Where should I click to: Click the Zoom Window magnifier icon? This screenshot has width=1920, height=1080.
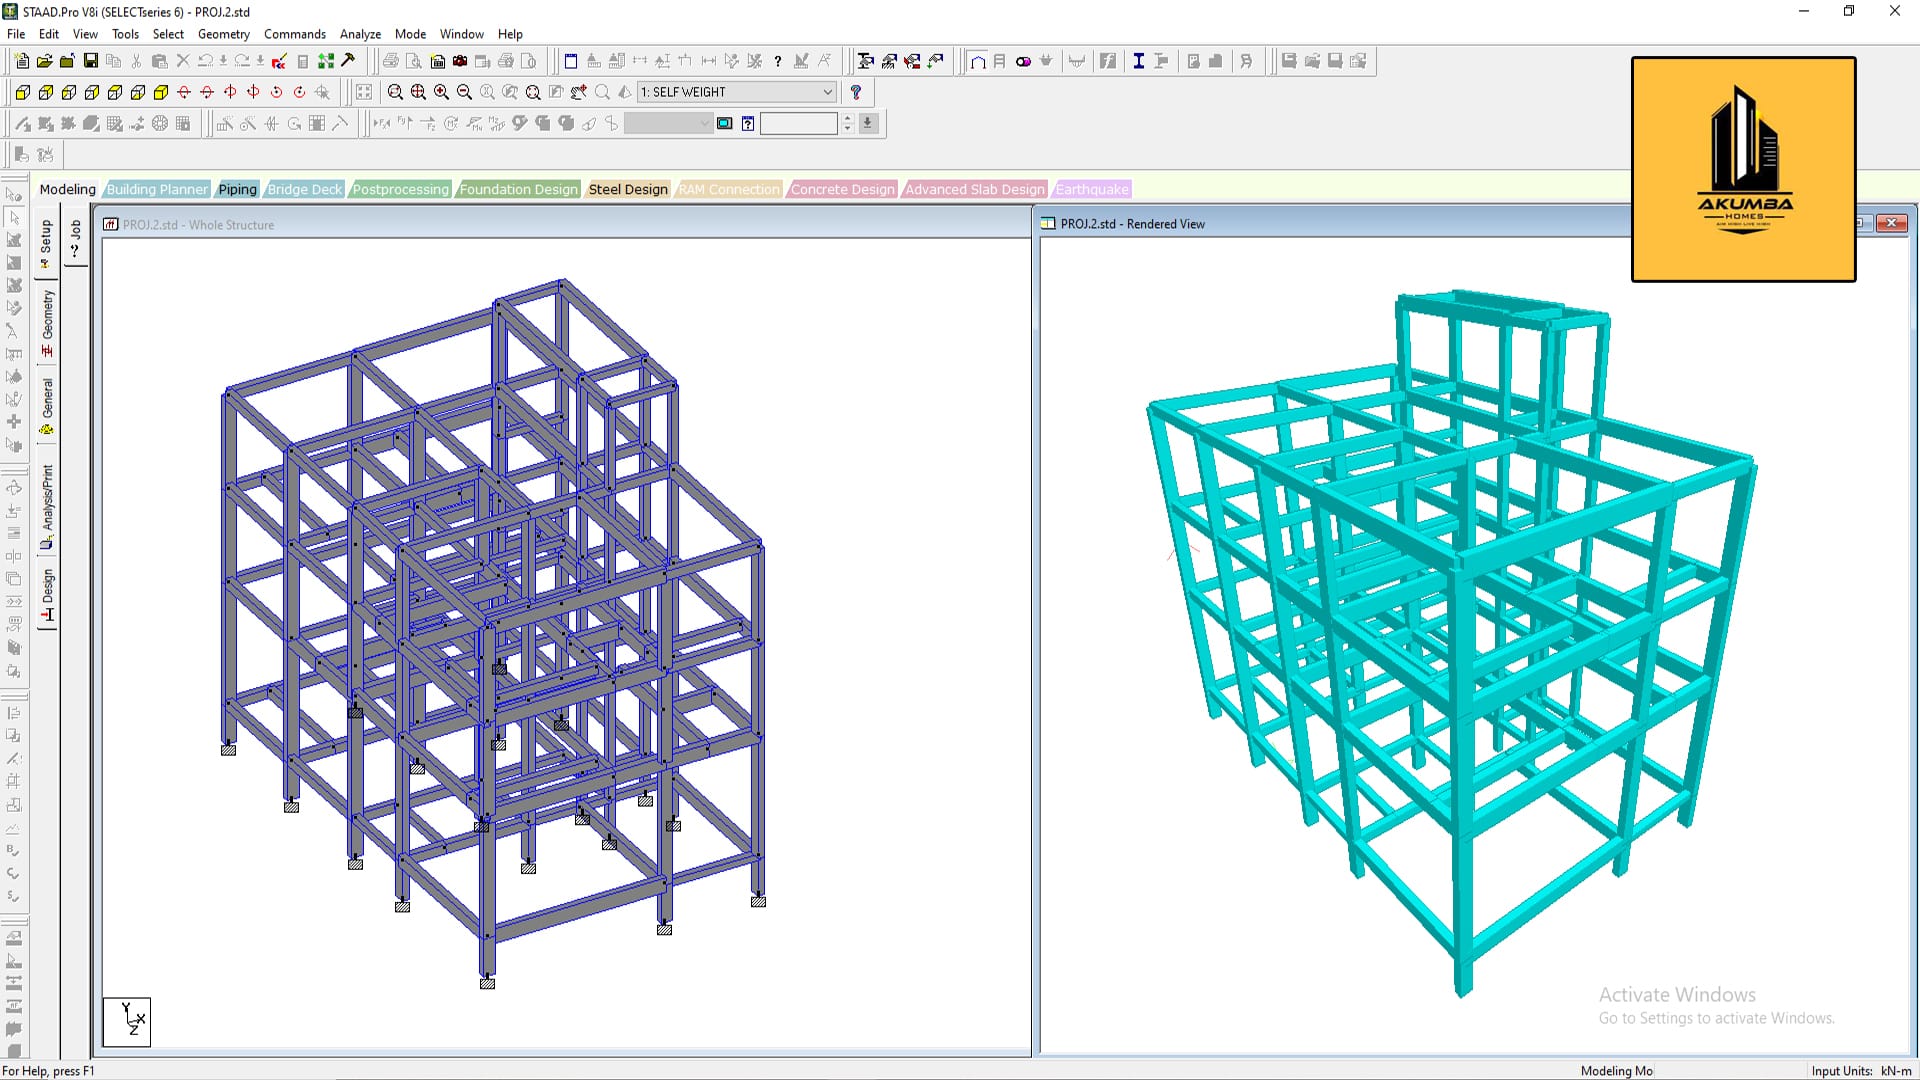pos(395,92)
